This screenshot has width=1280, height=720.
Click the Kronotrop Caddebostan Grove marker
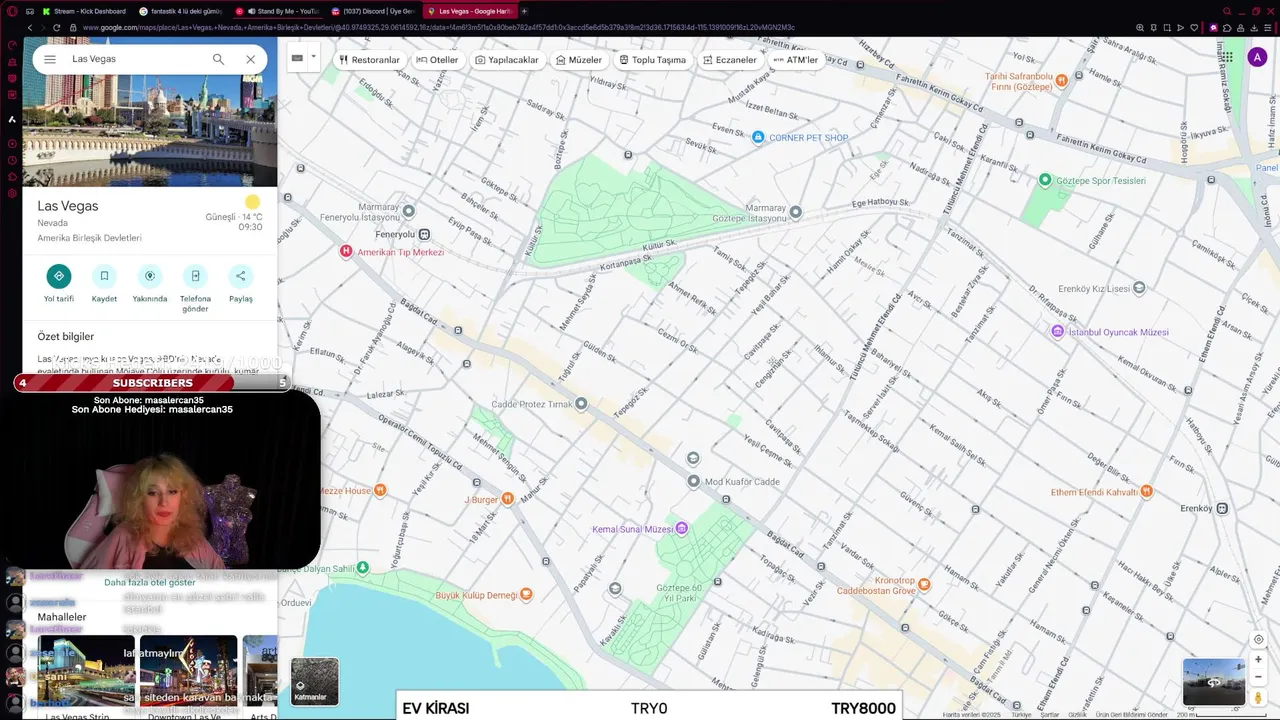(x=924, y=584)
